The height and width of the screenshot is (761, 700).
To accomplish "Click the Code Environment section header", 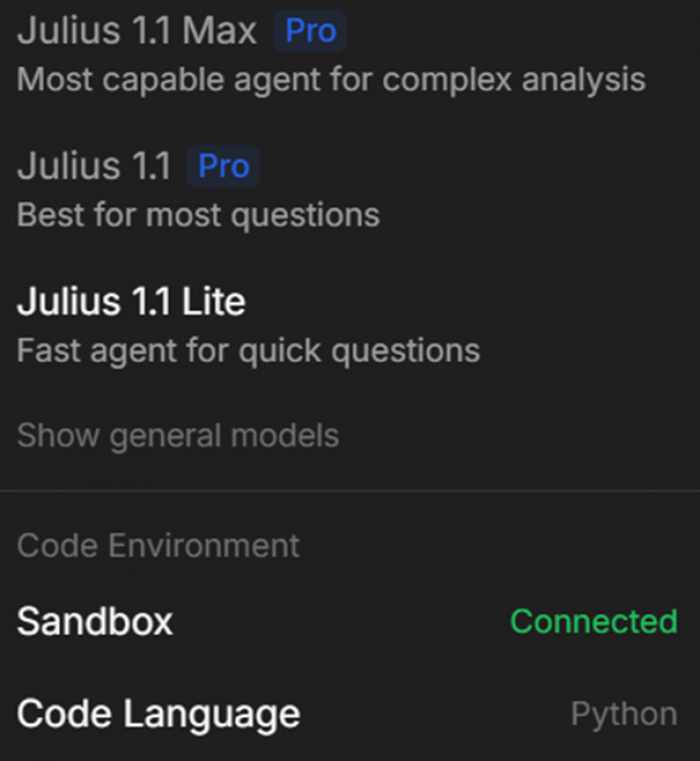I will pos(158,545).
